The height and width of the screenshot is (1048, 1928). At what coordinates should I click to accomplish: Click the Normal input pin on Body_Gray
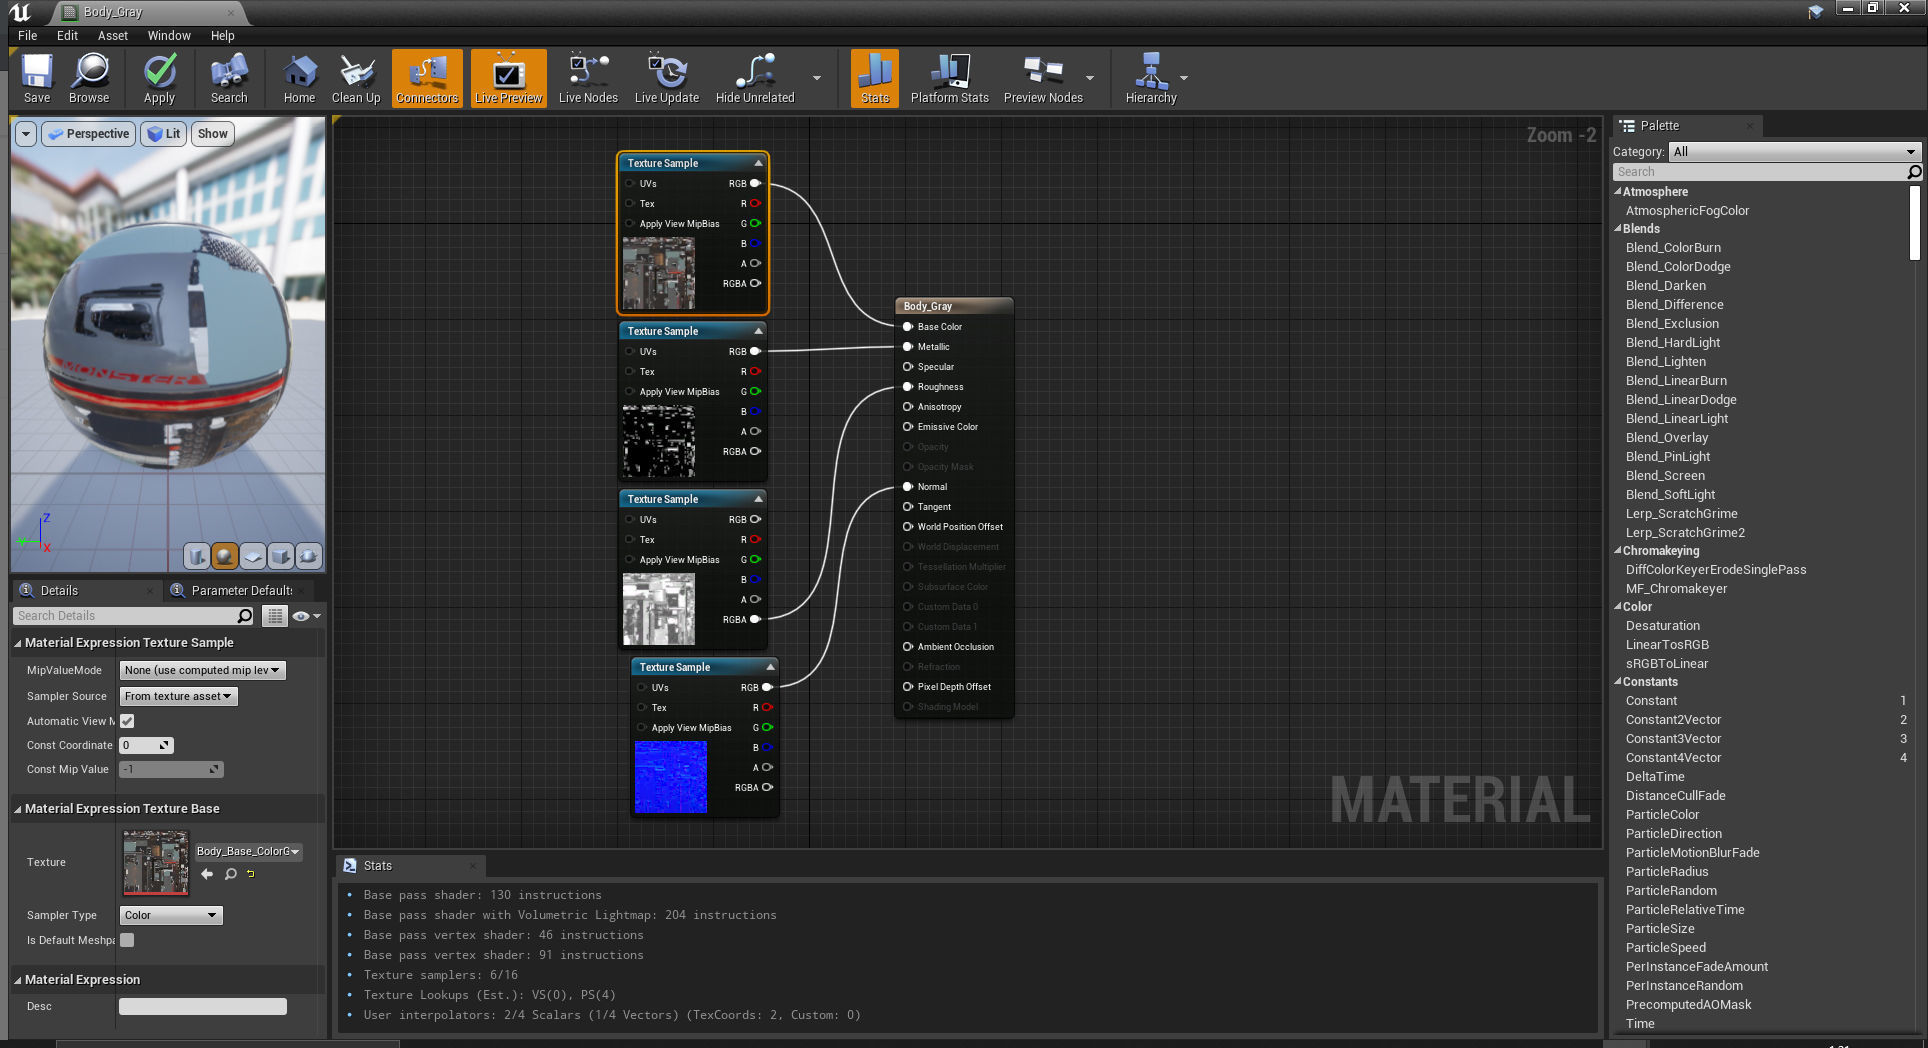click(908, 487)
